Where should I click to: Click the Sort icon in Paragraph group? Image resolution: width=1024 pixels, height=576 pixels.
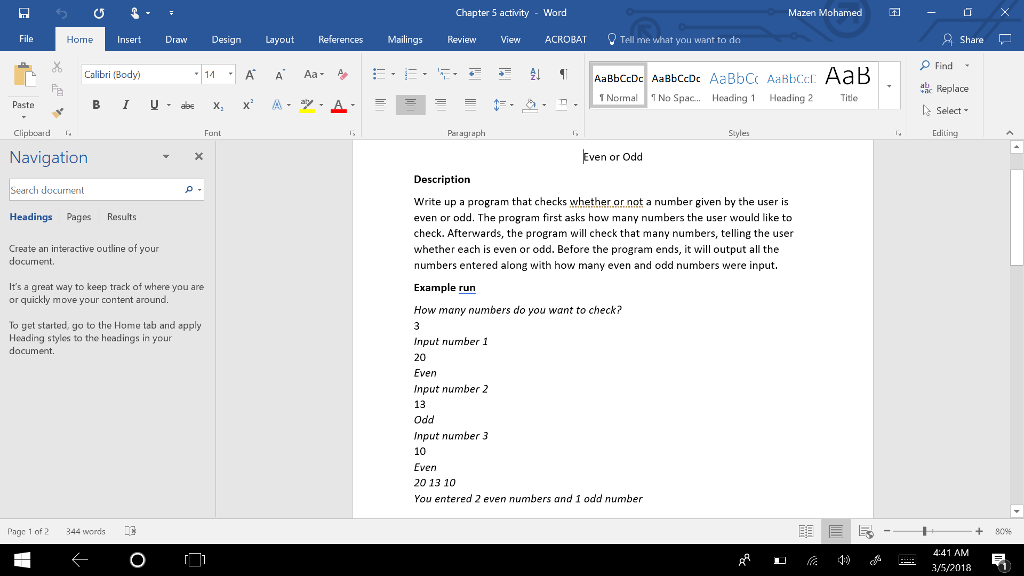[534, 72]
